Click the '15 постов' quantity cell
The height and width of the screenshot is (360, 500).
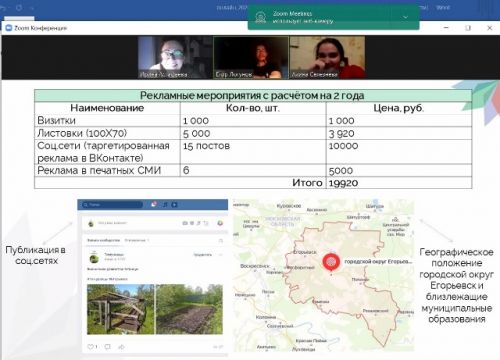(x=253, y=152)
